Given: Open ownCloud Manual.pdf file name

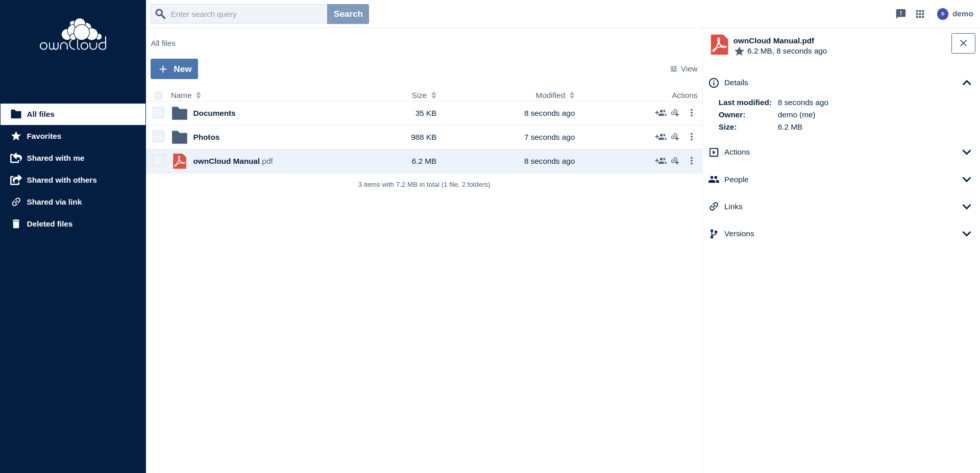Looking at the screenshot, I should point(233,161).
